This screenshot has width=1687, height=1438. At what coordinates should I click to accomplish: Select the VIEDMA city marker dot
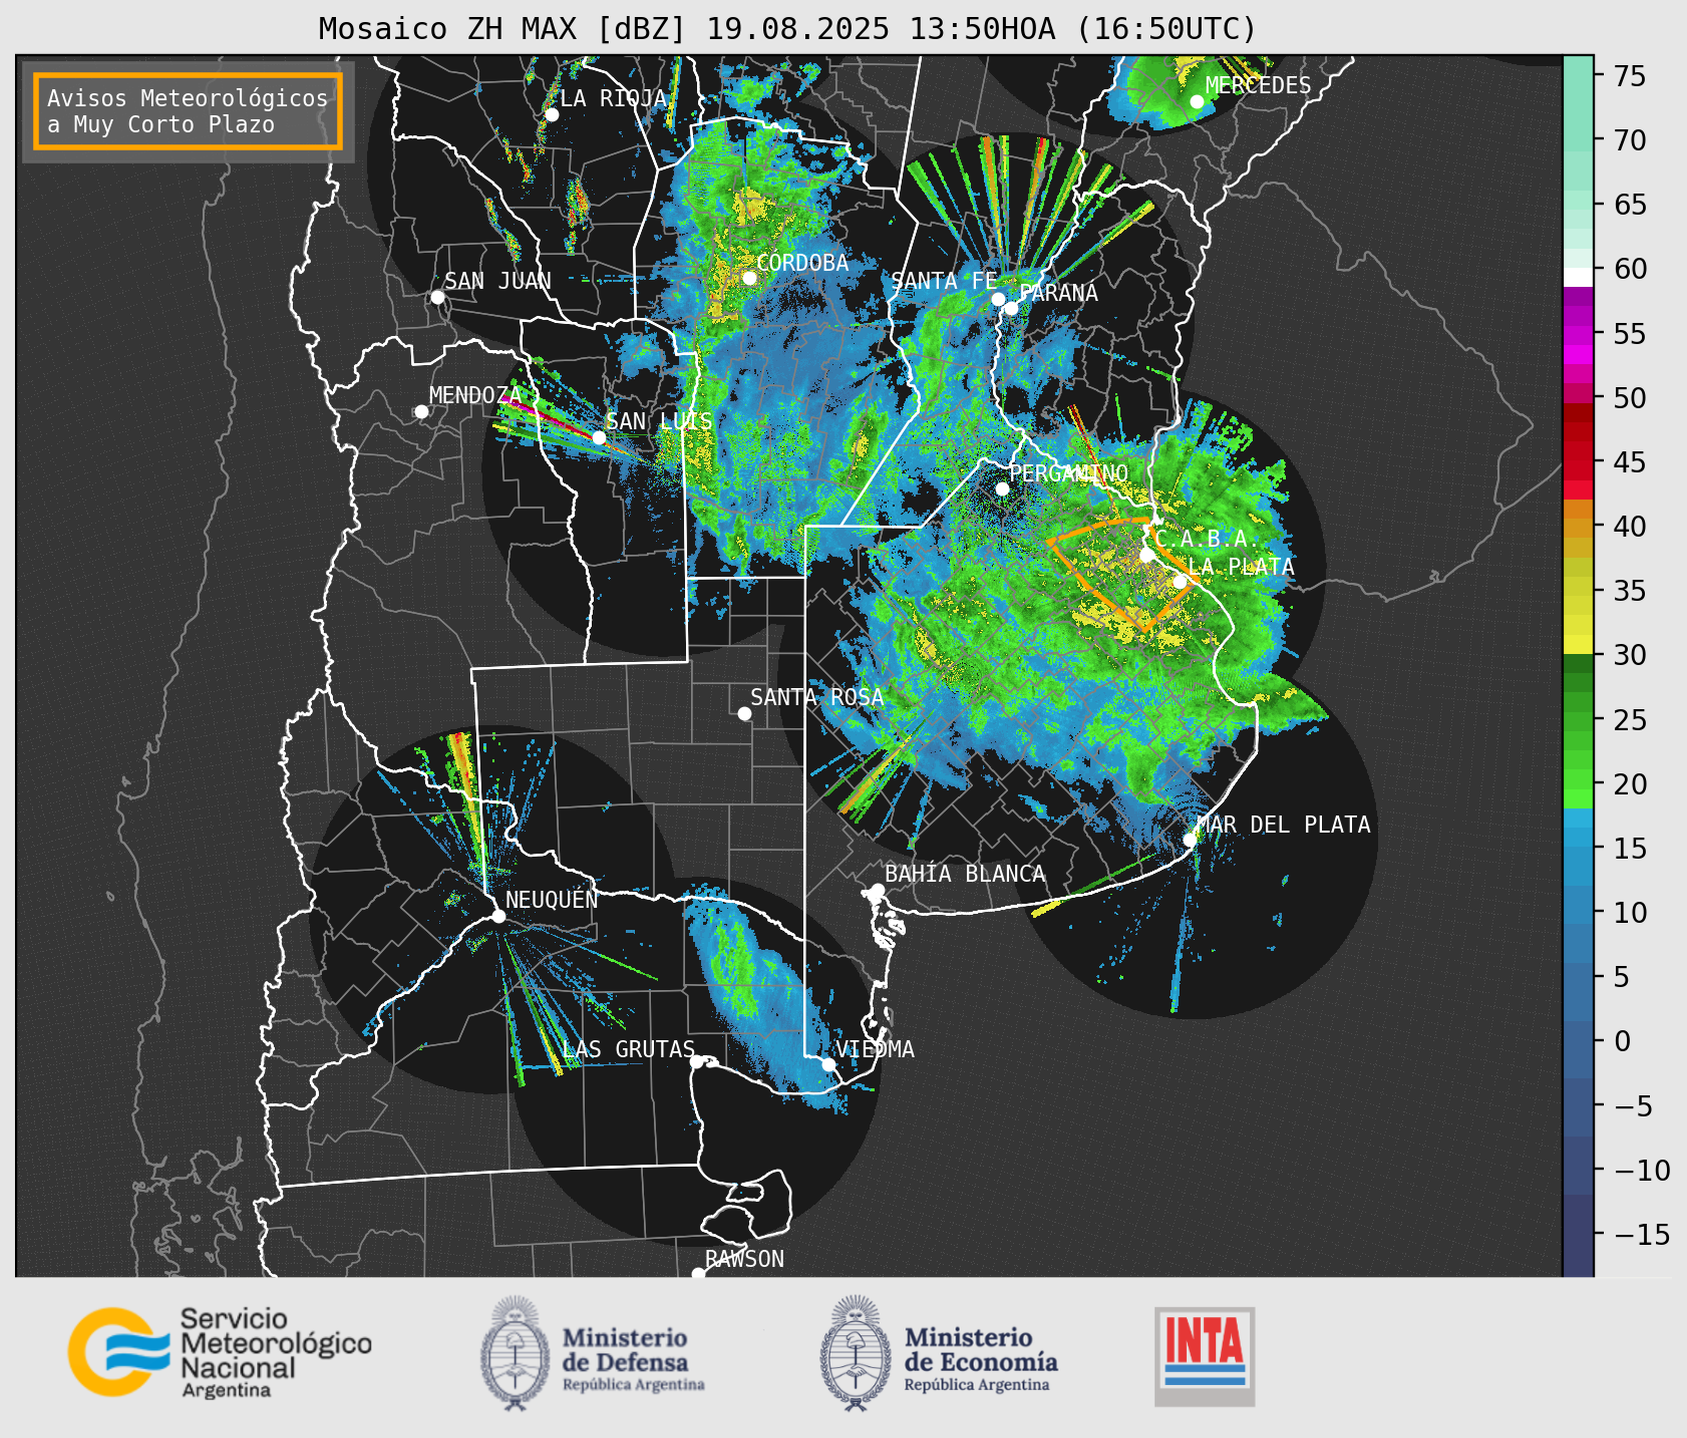pyautogui.click(x=828, y=1064)
